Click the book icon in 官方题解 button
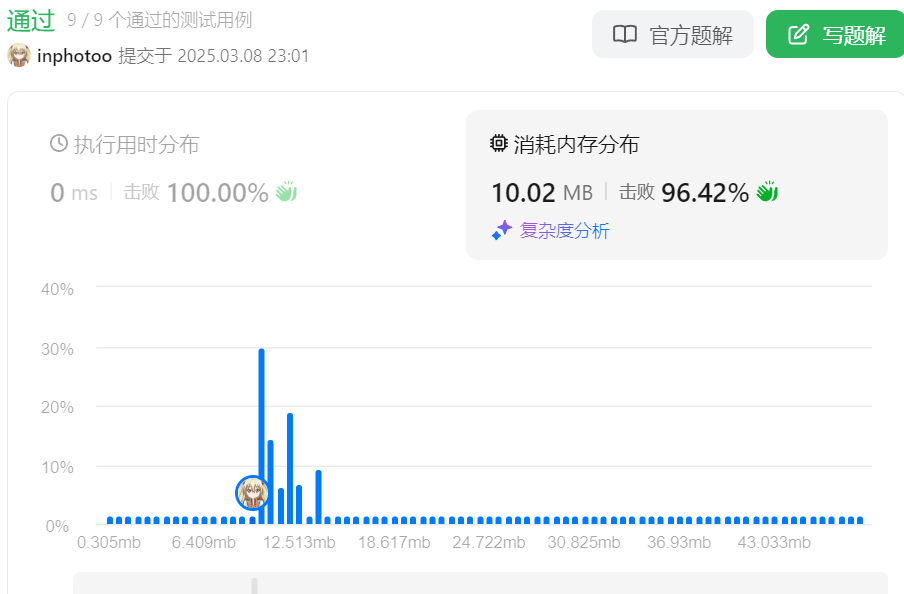Screen dimensions: 904x594 pyautogui.click(x=625, y=35)
